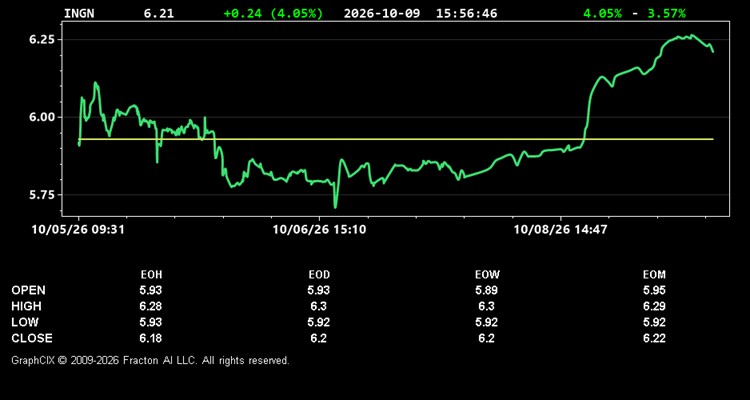Click the CLOSE row label
This screenshot has height=400, width=750.
[32, 338]
